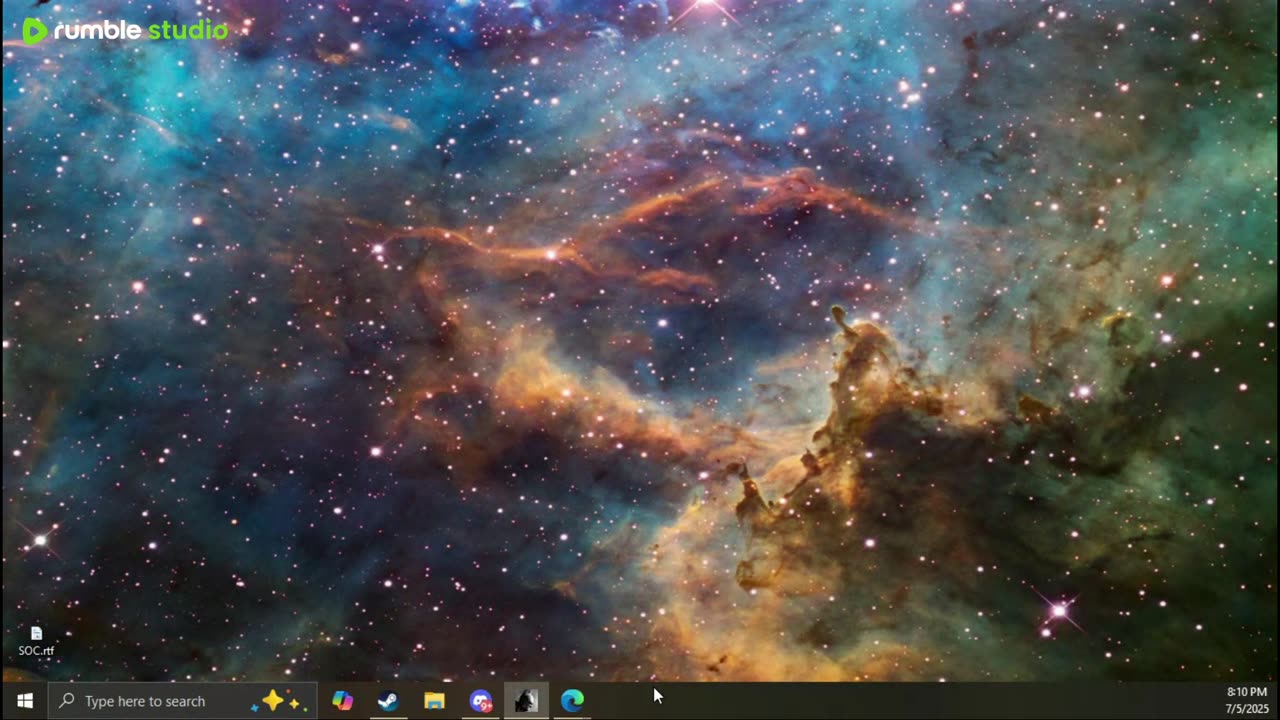Open the Windows Start menu
The width and height of the screenshot is (1280, 720).
pos(24,701)
